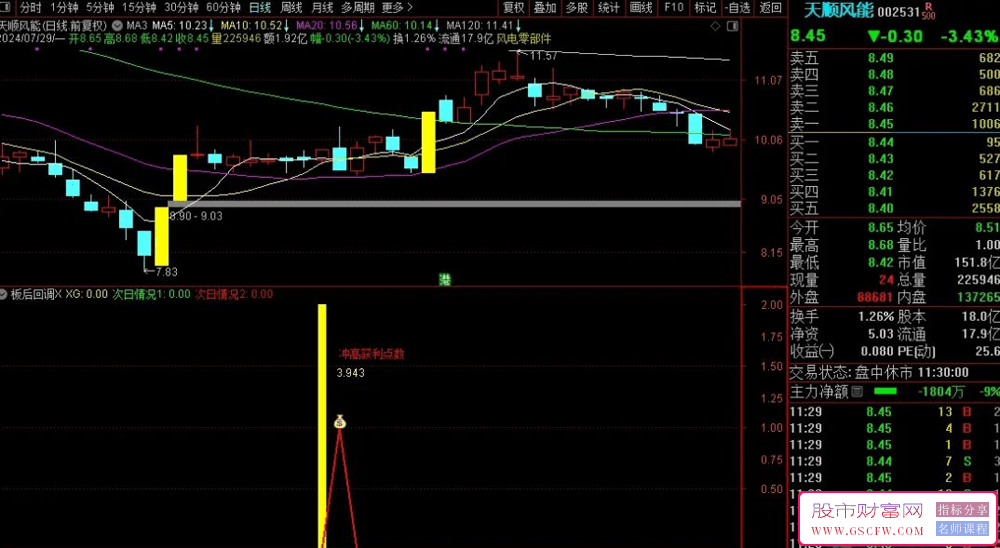Select the 买一 8.44 order row
Screen dimensions: 1000x548
click(x=895, y=142)
